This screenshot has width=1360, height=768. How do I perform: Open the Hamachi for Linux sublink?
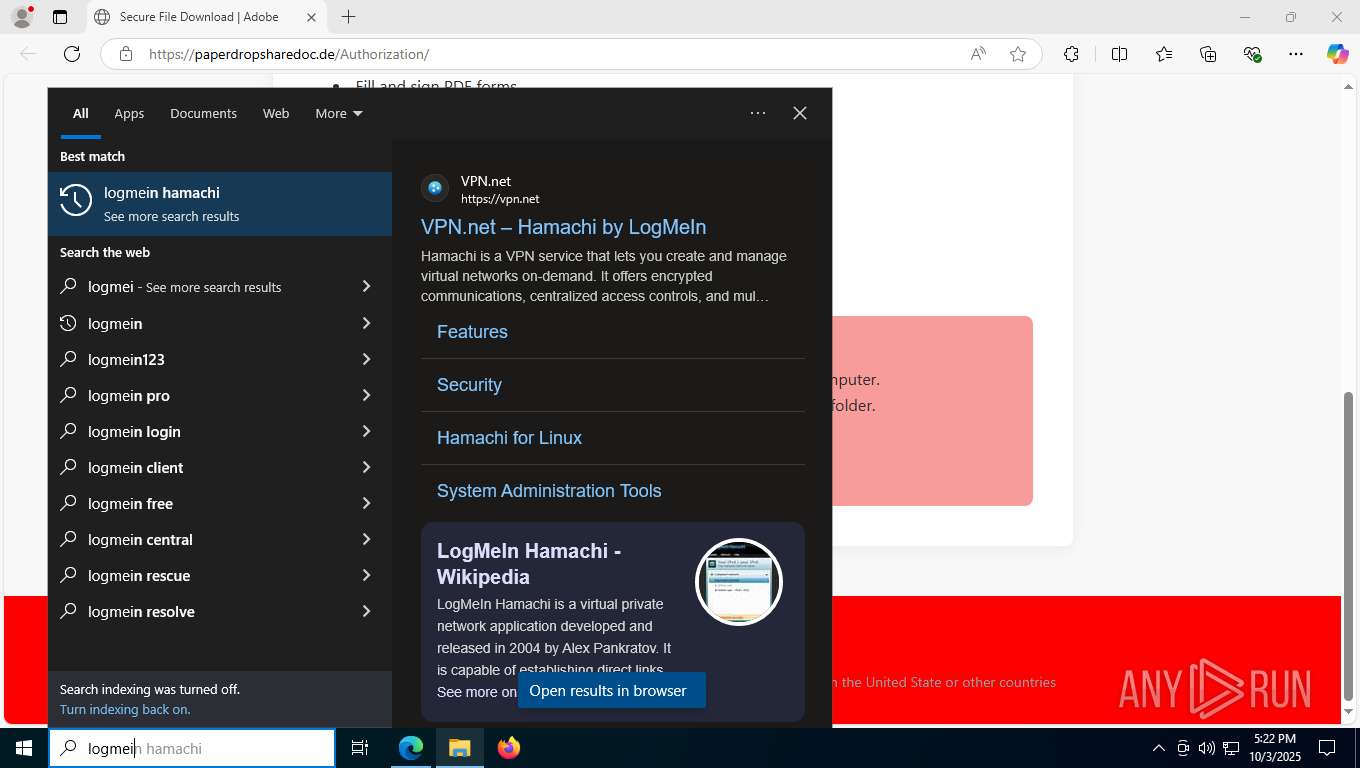[509, 438]
